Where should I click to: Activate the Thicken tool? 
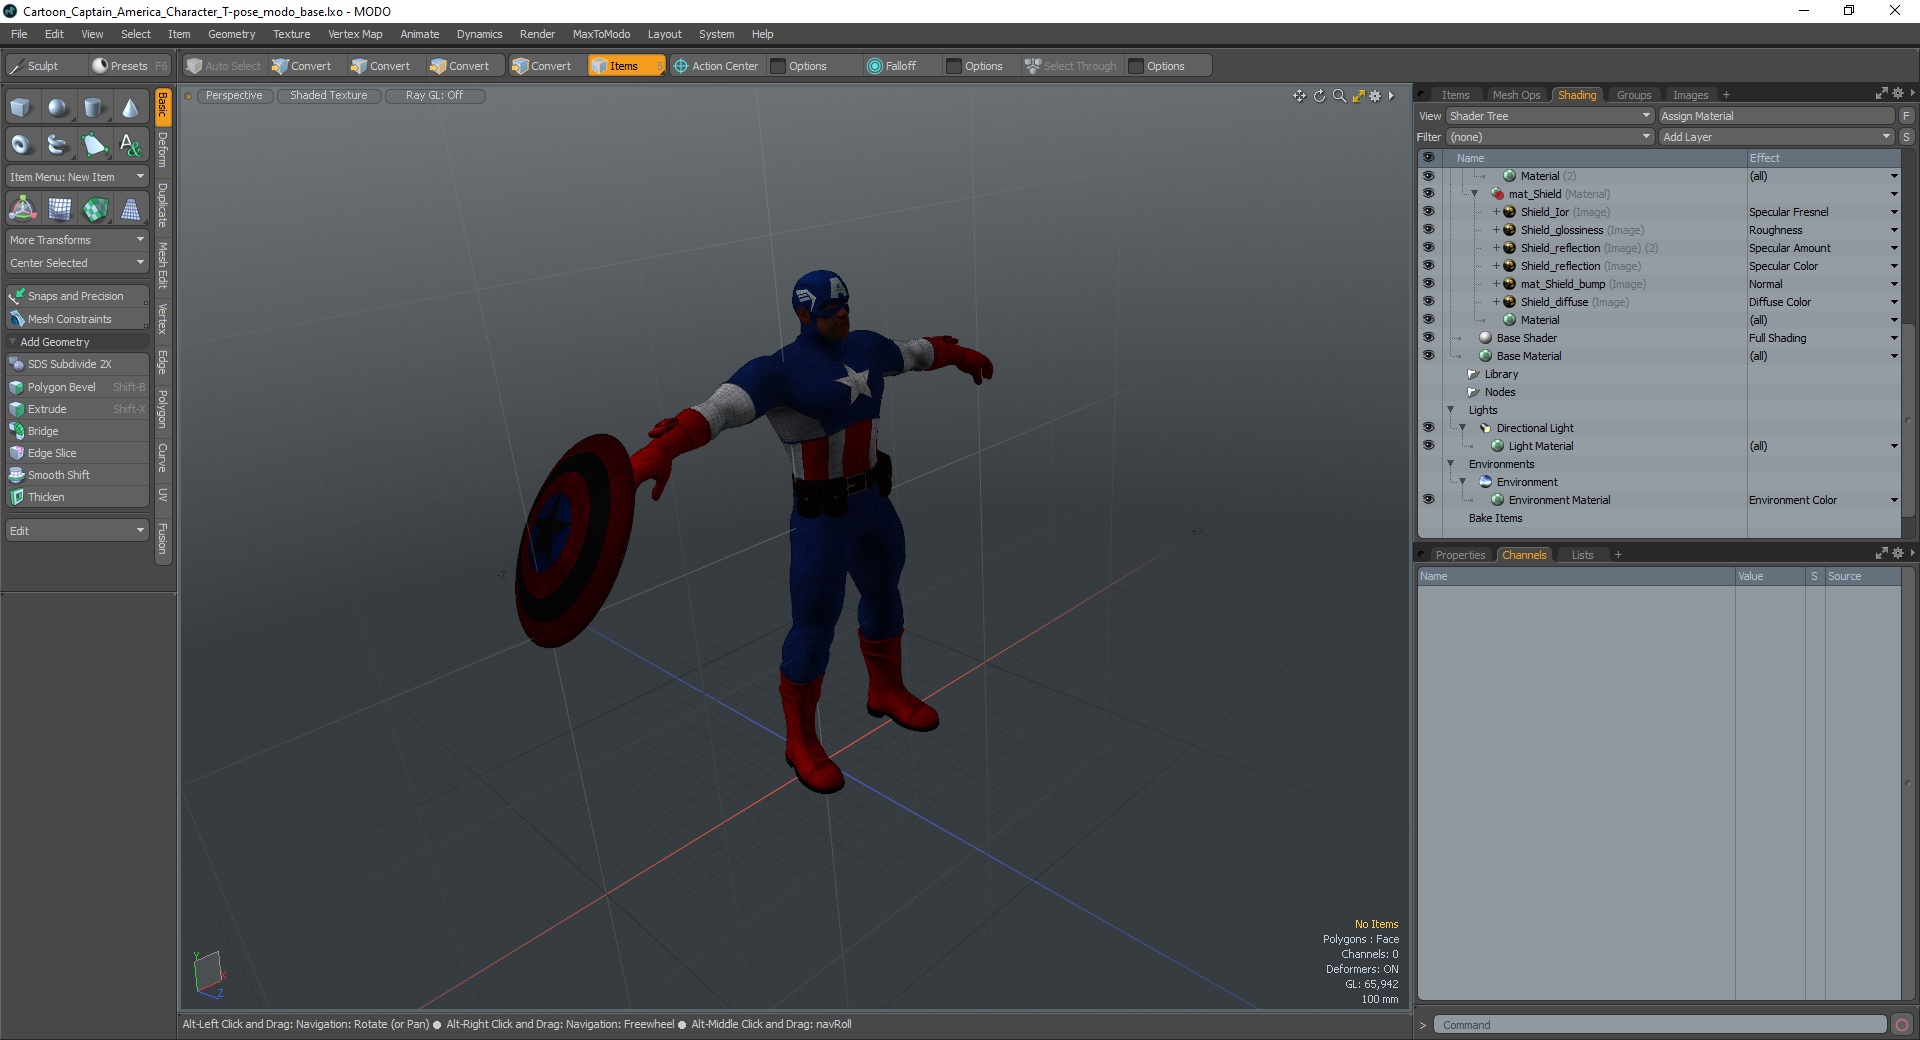pos(77,497)
